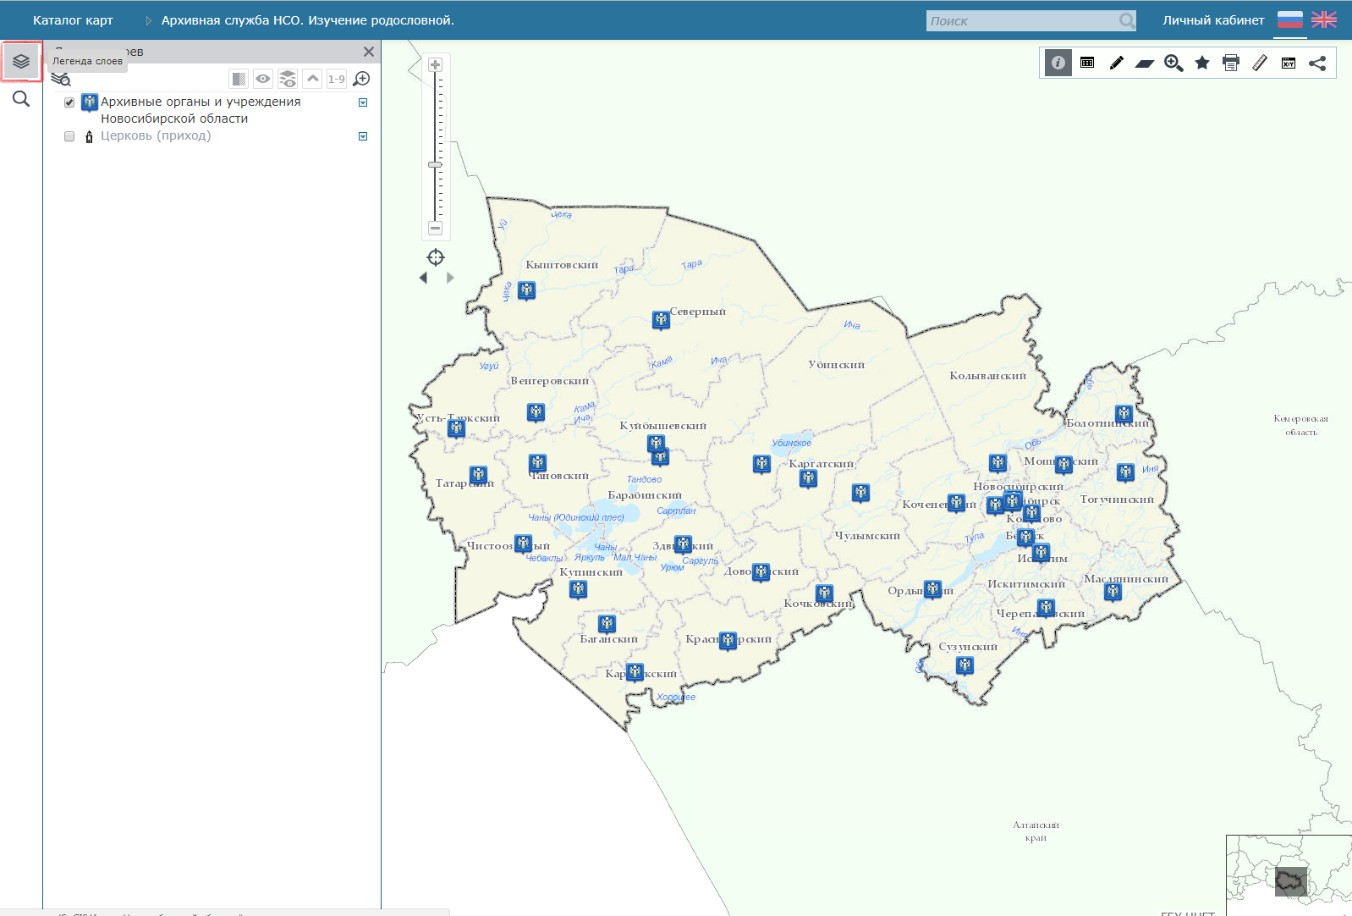
Task: Collapse layer list using the up chevron
Action: point(313,79)
